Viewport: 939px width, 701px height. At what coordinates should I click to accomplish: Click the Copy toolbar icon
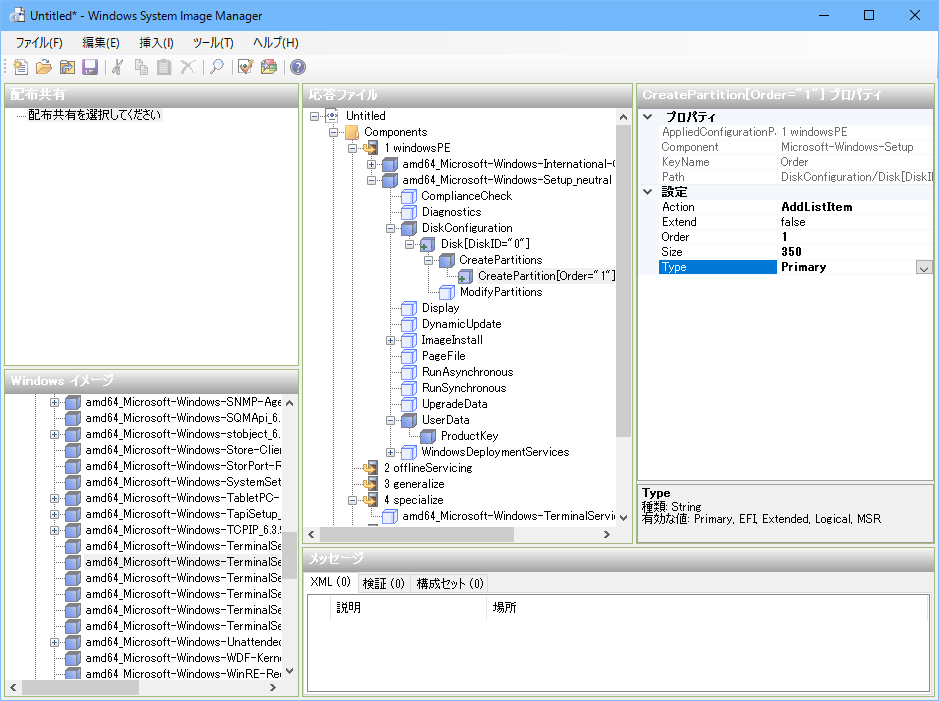click(x=141, y=67)
